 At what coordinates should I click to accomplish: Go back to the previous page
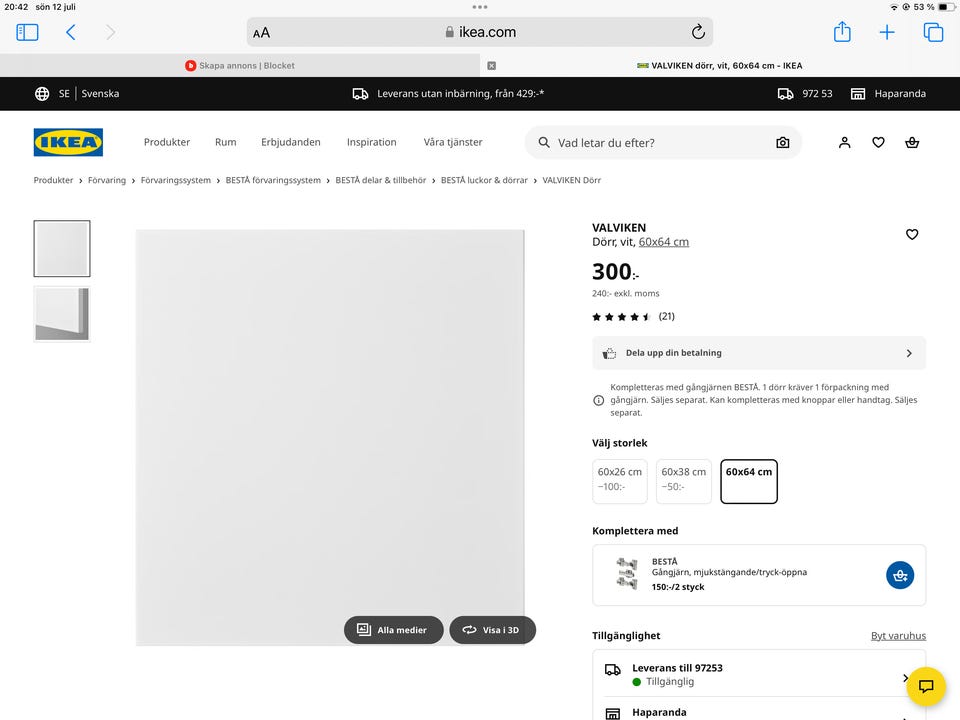71,32
